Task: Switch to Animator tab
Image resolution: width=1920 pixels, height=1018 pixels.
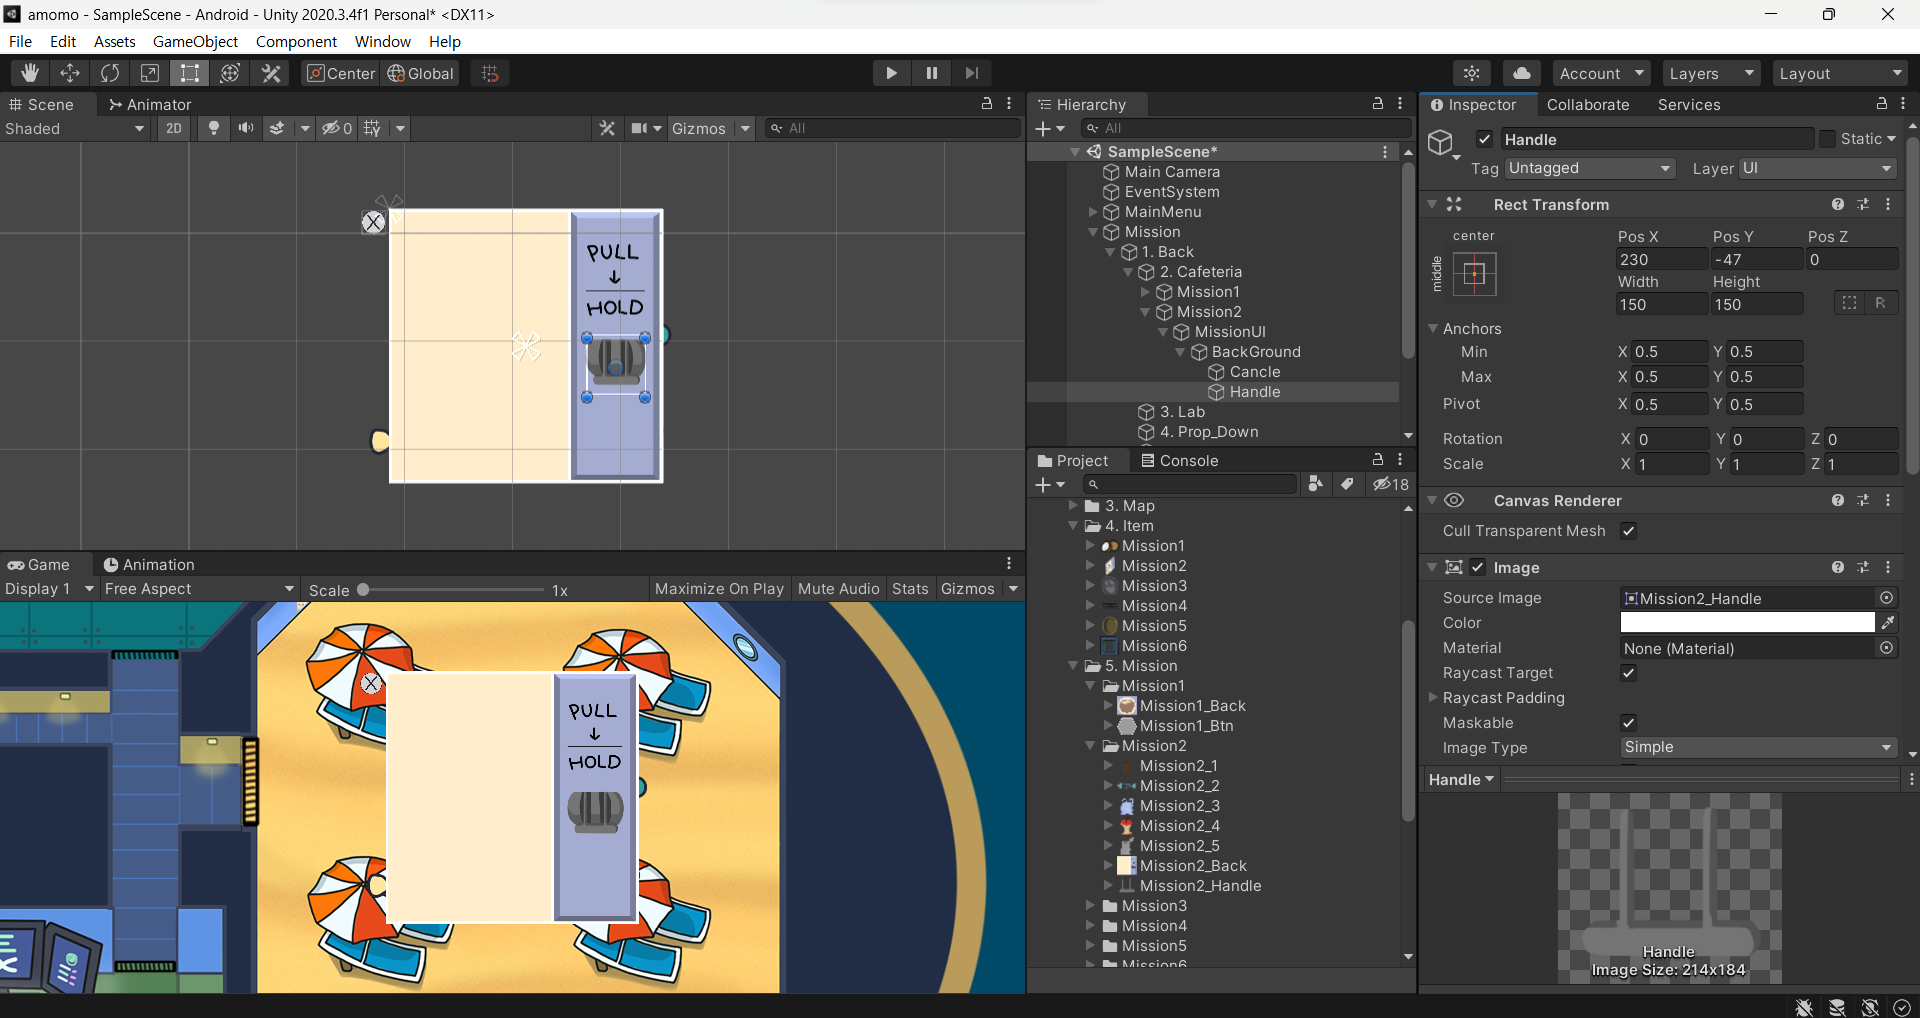Action: click(x=150, y=104)
